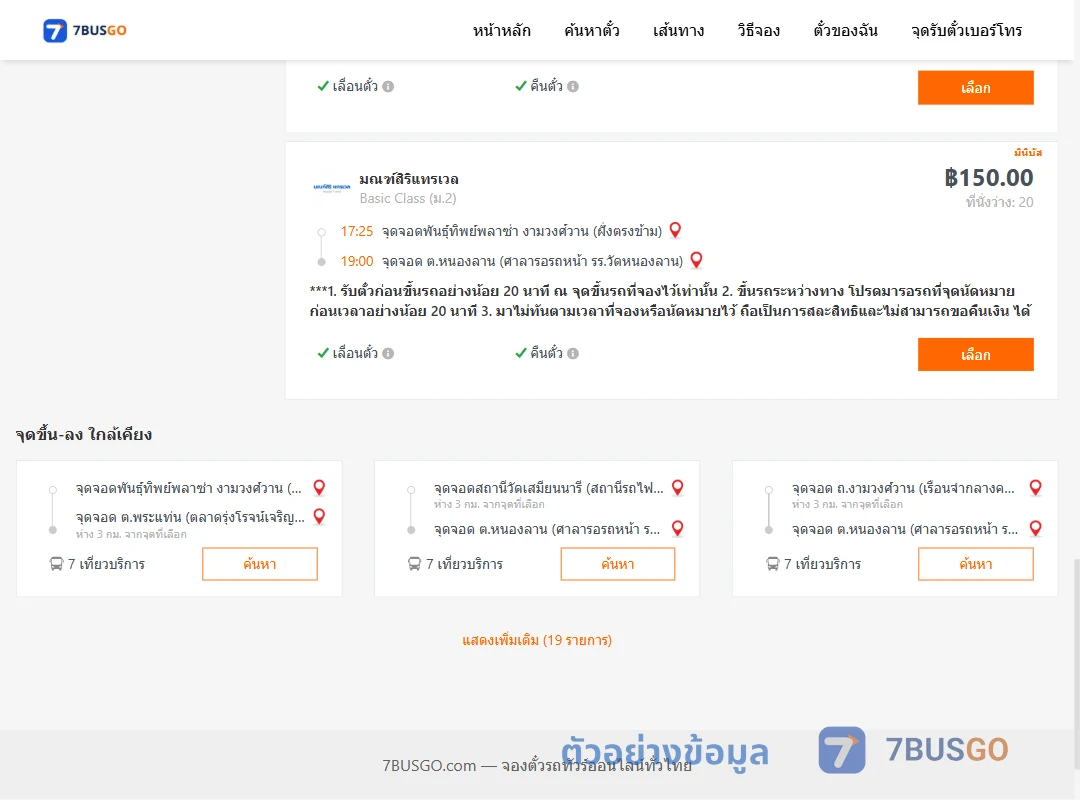Click map pin for 17:25 departure stop
Screen dimensions: 1080x800
(x=675, y=230)
